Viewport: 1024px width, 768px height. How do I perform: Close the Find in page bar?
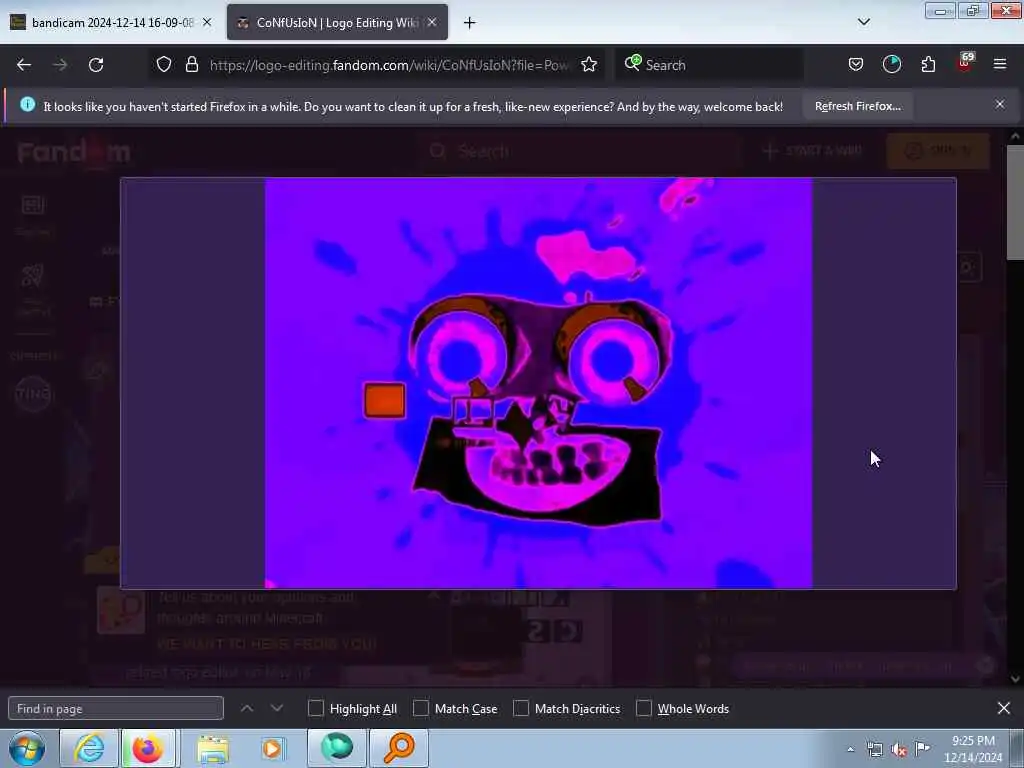click(1004, 708)
